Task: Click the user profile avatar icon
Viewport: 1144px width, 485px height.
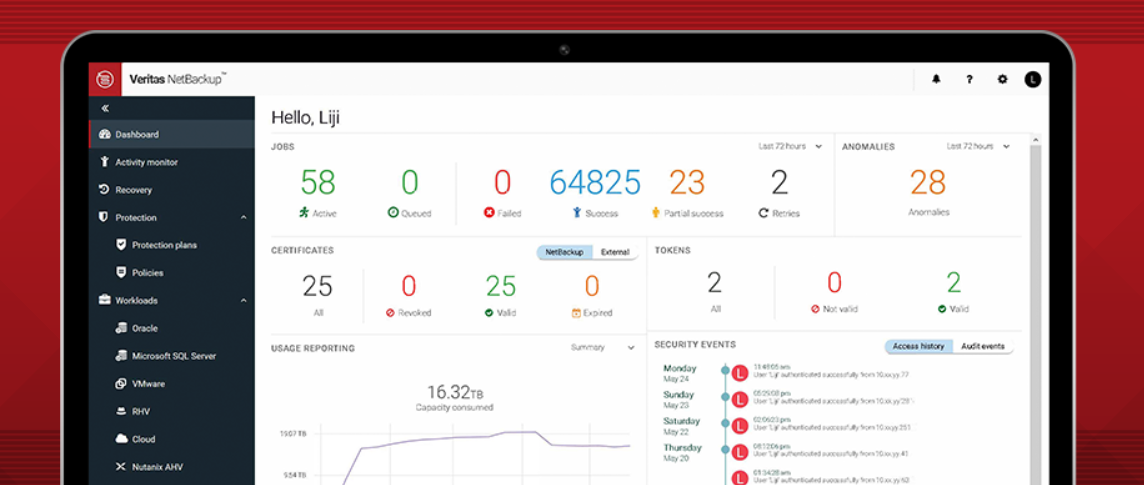Action: (1033, 80)
